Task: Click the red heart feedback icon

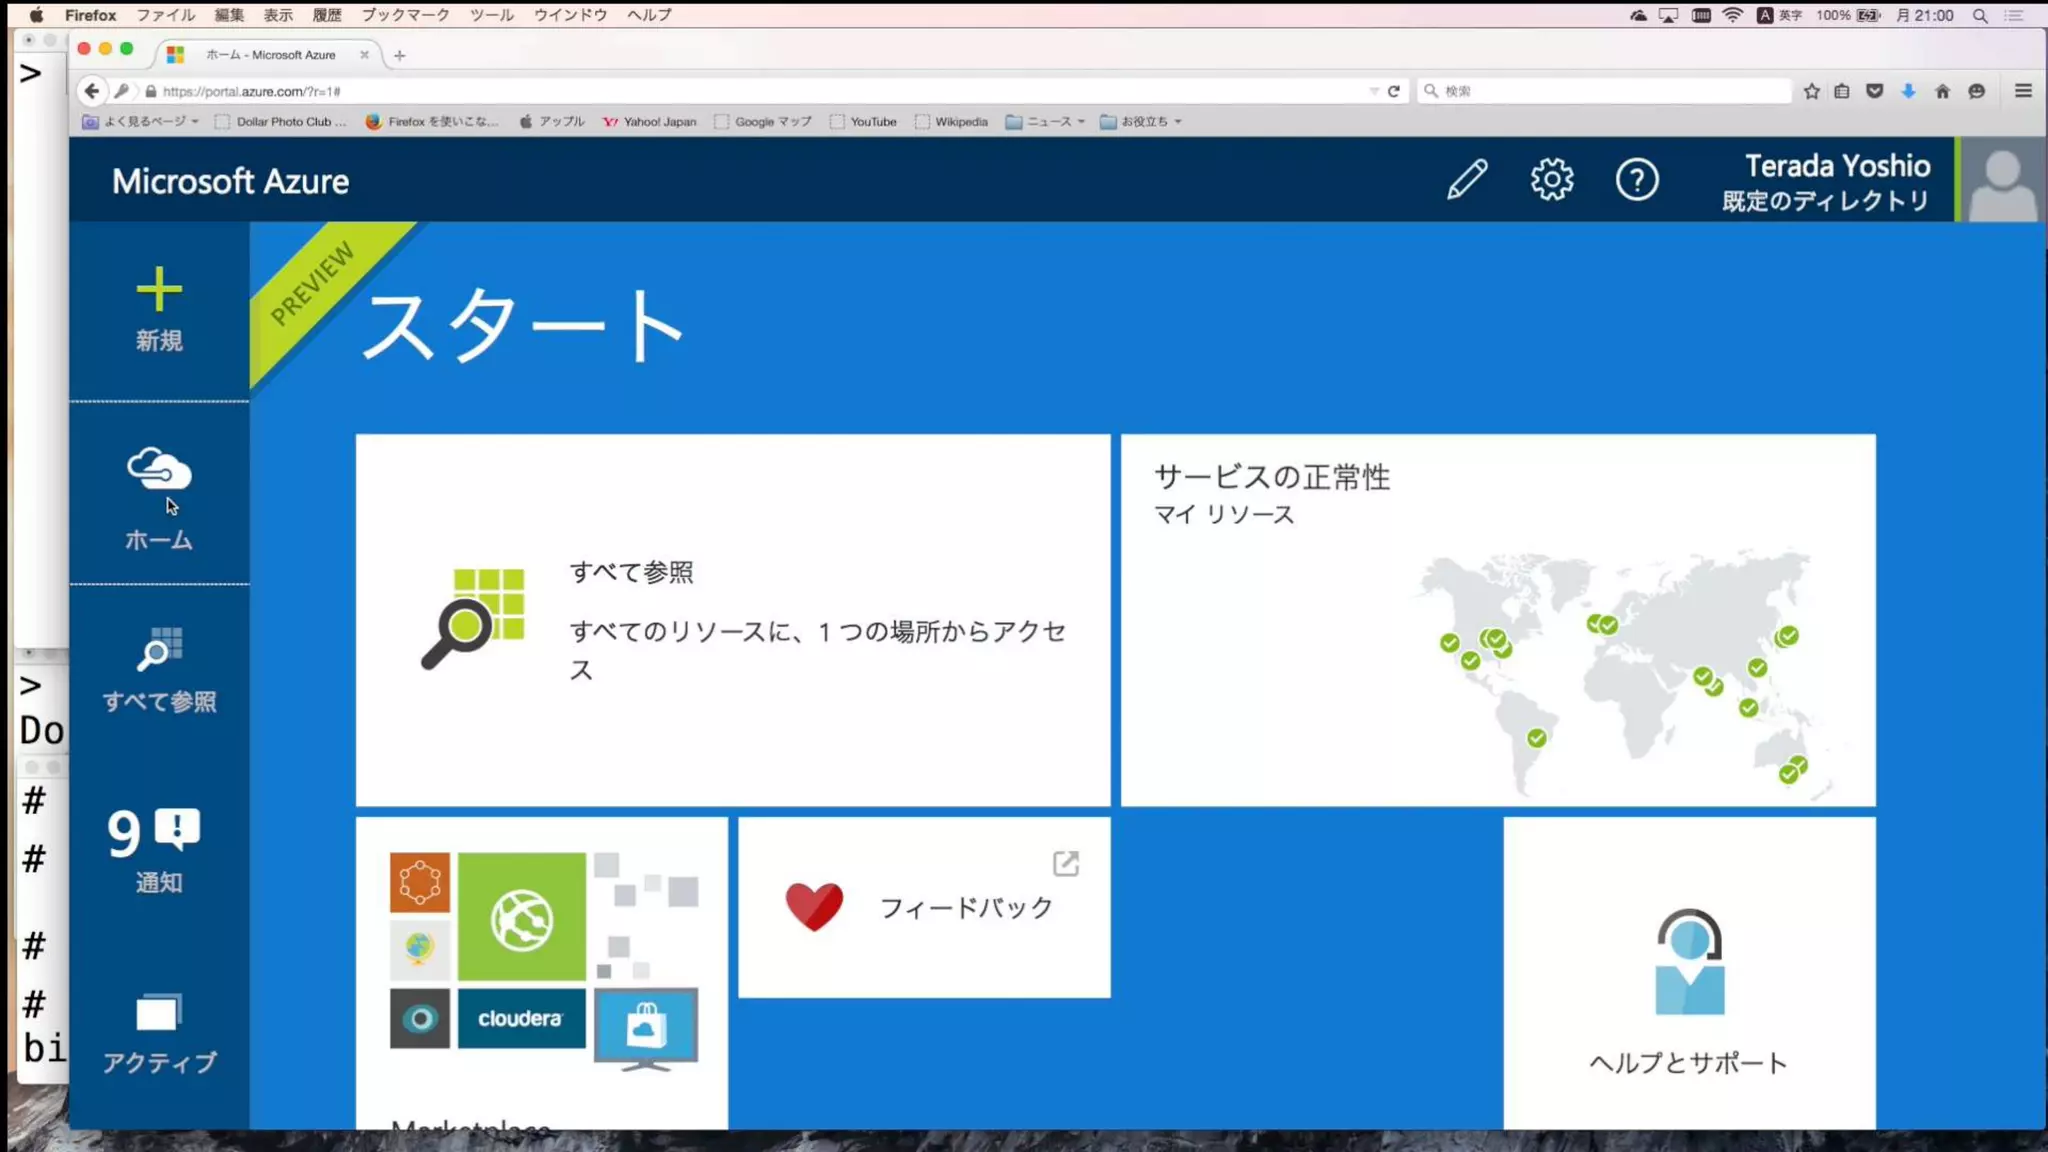Action: coord(814,907)
